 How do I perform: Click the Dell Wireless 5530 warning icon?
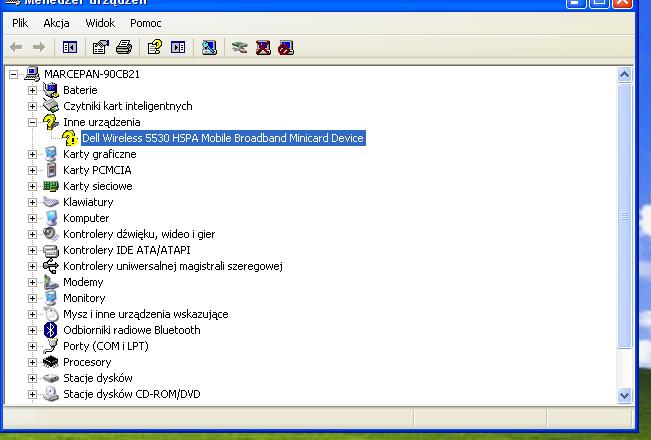tap(70, 138)
